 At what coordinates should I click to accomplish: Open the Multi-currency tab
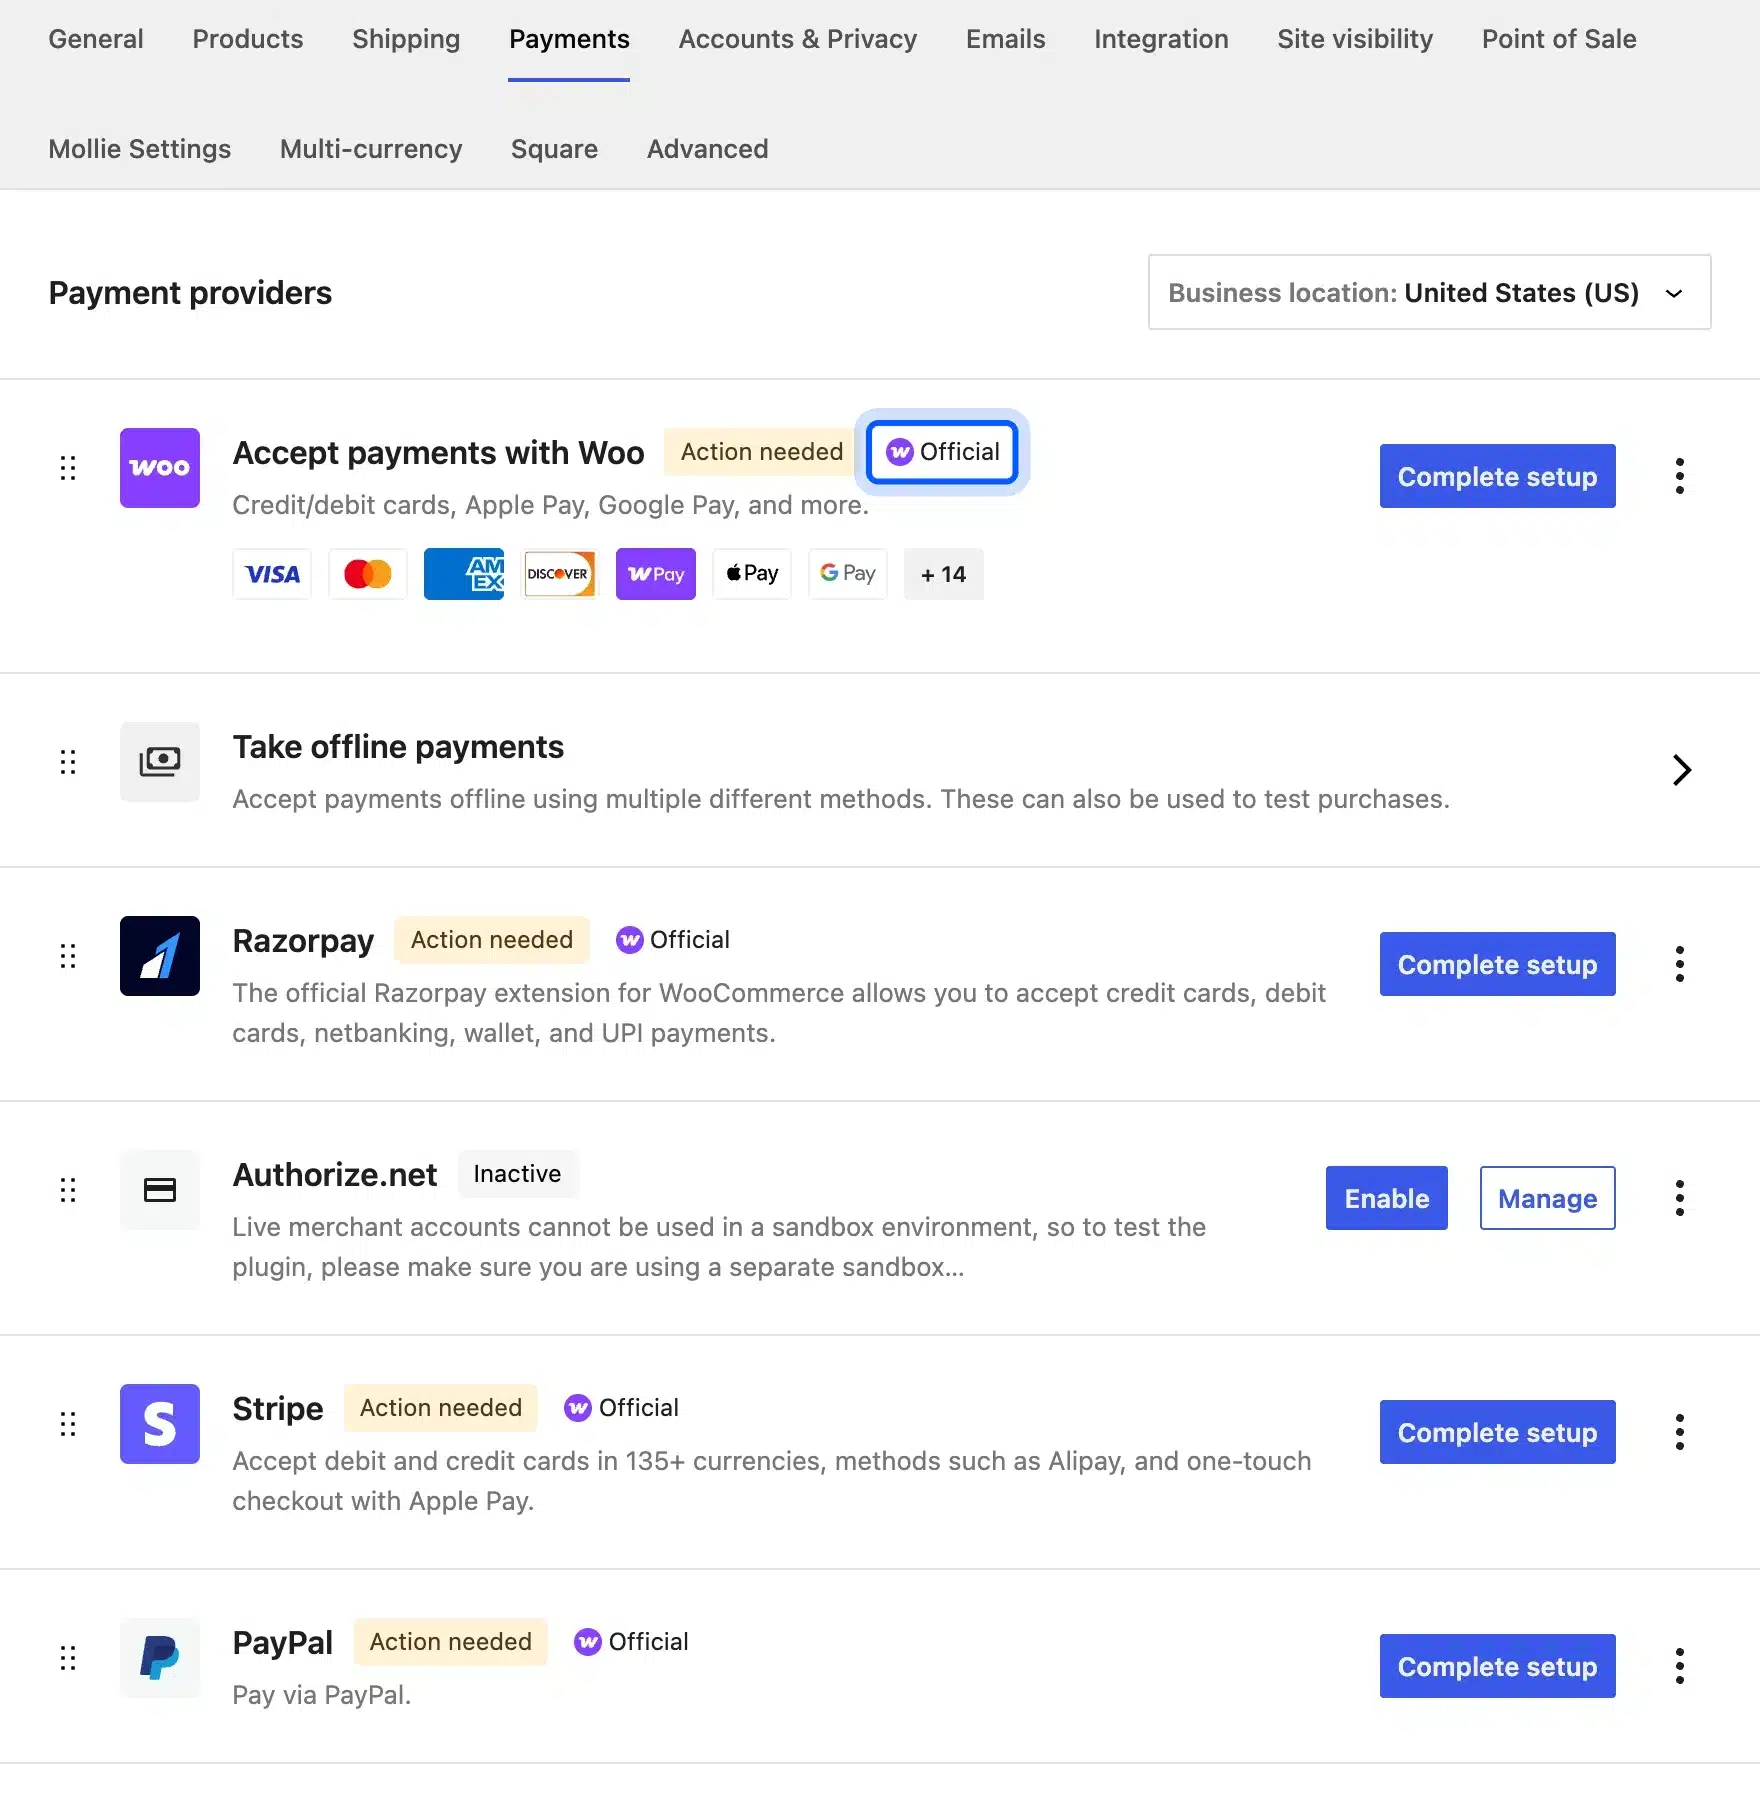[371, 149]
